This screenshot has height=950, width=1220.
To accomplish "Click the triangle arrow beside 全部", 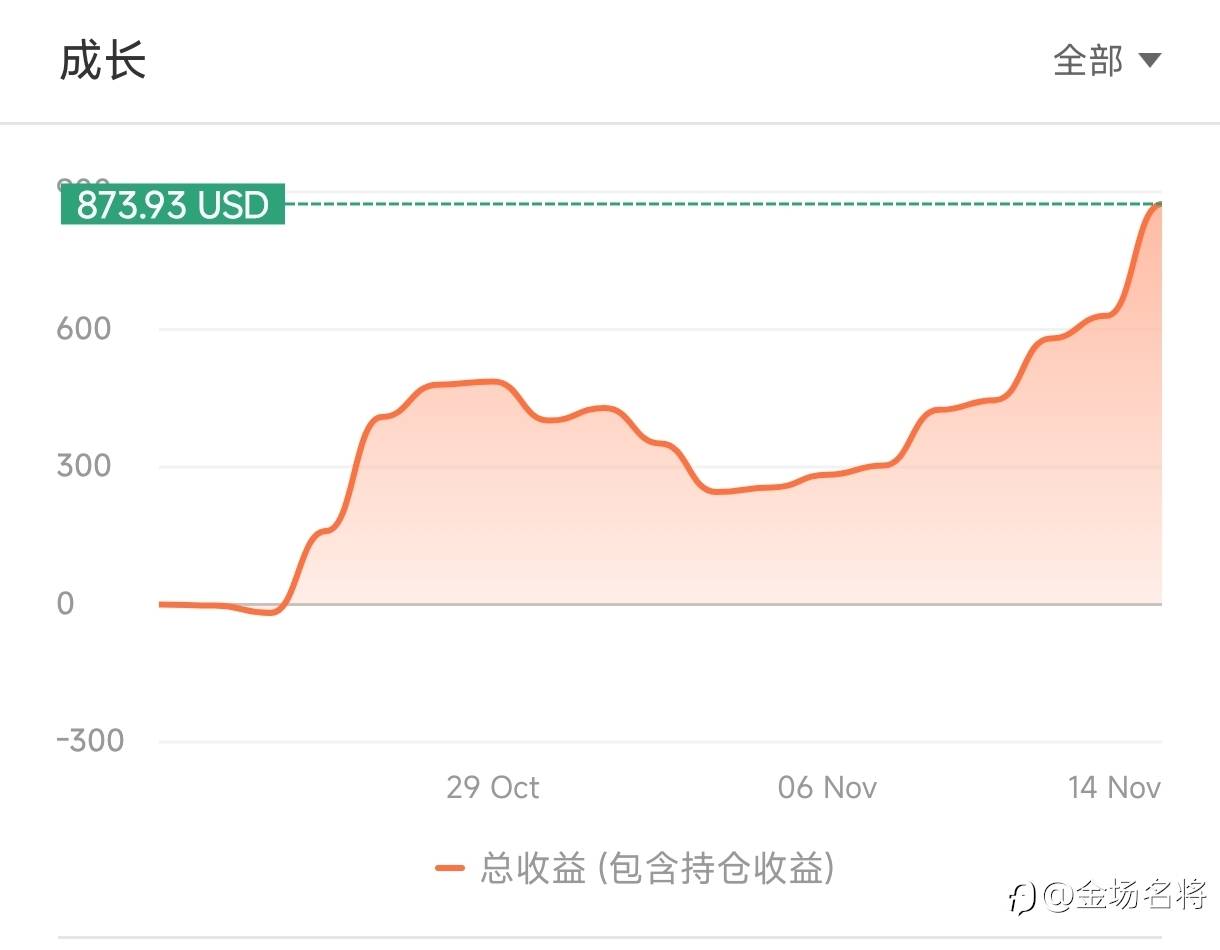I will (1150, 61).
